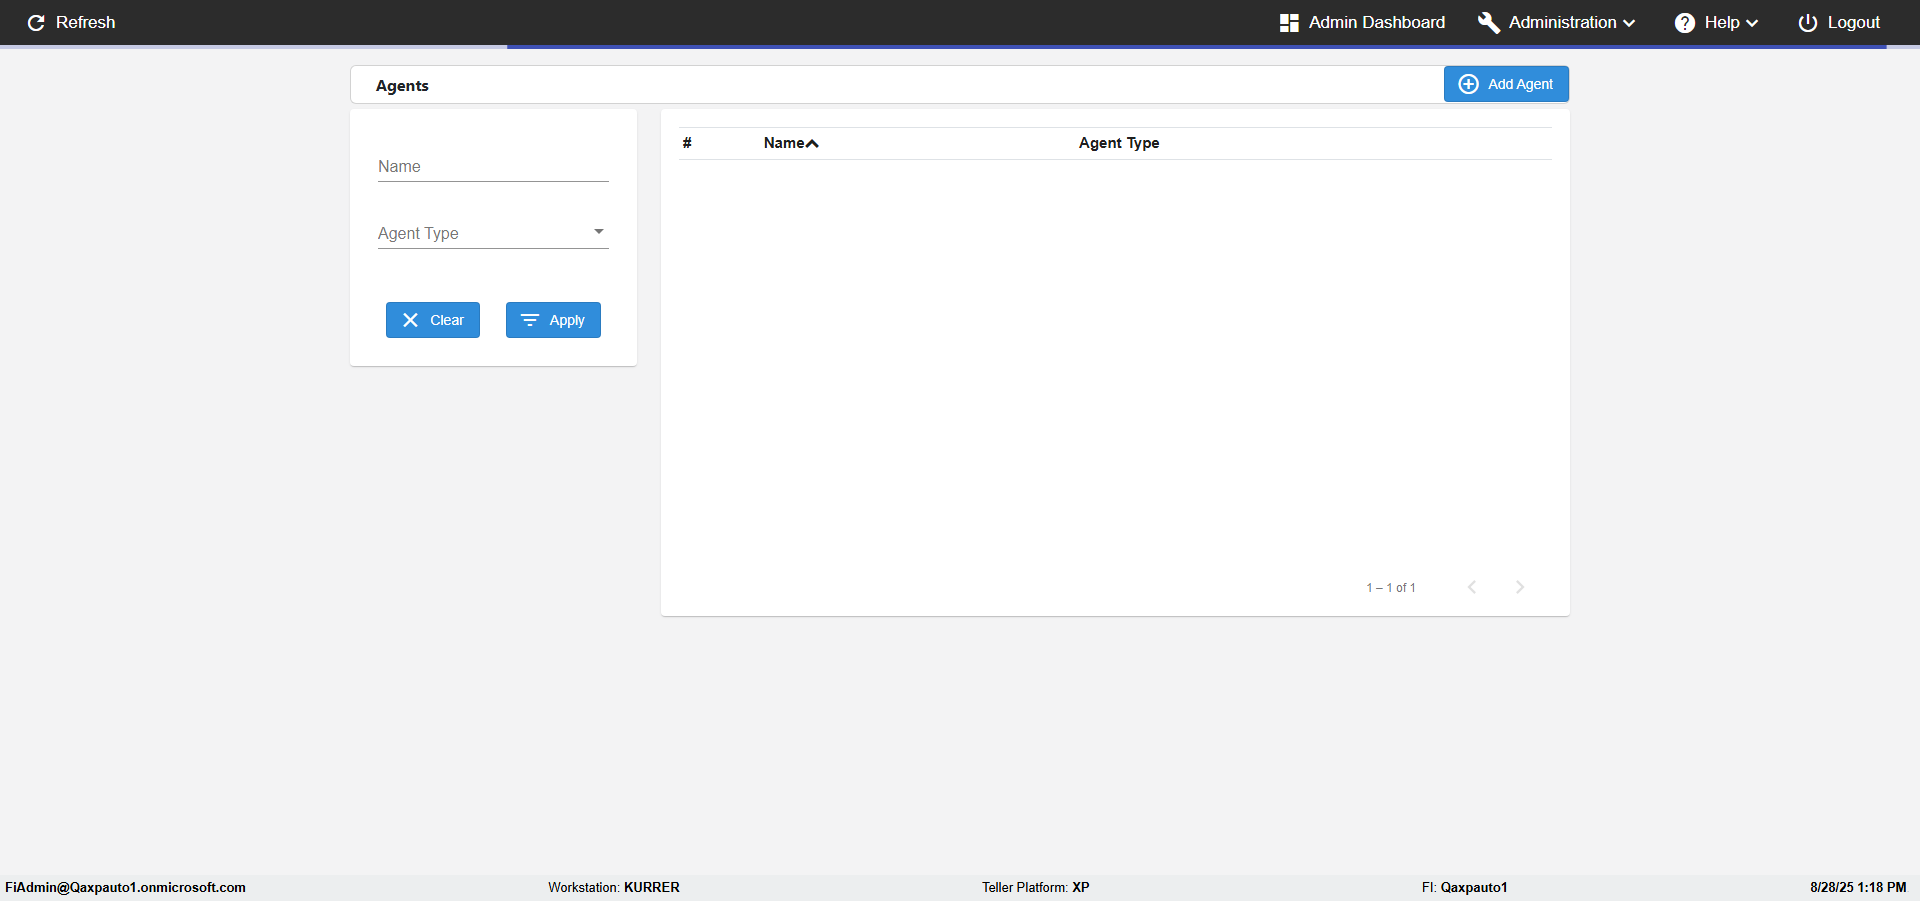
Task: Focus the Name filter input field
Action: coord(493,167)
